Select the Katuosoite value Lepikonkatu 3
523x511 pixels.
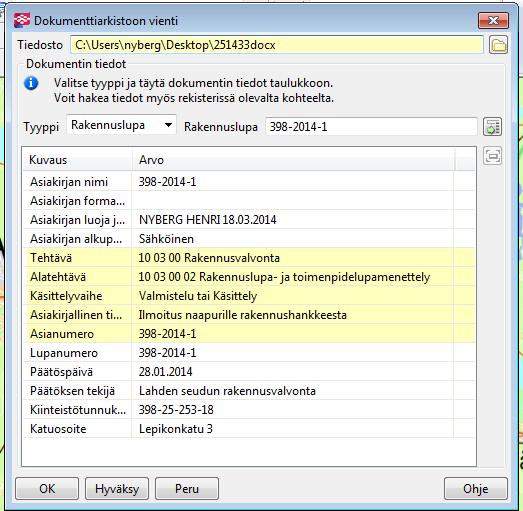coord(176,429)
